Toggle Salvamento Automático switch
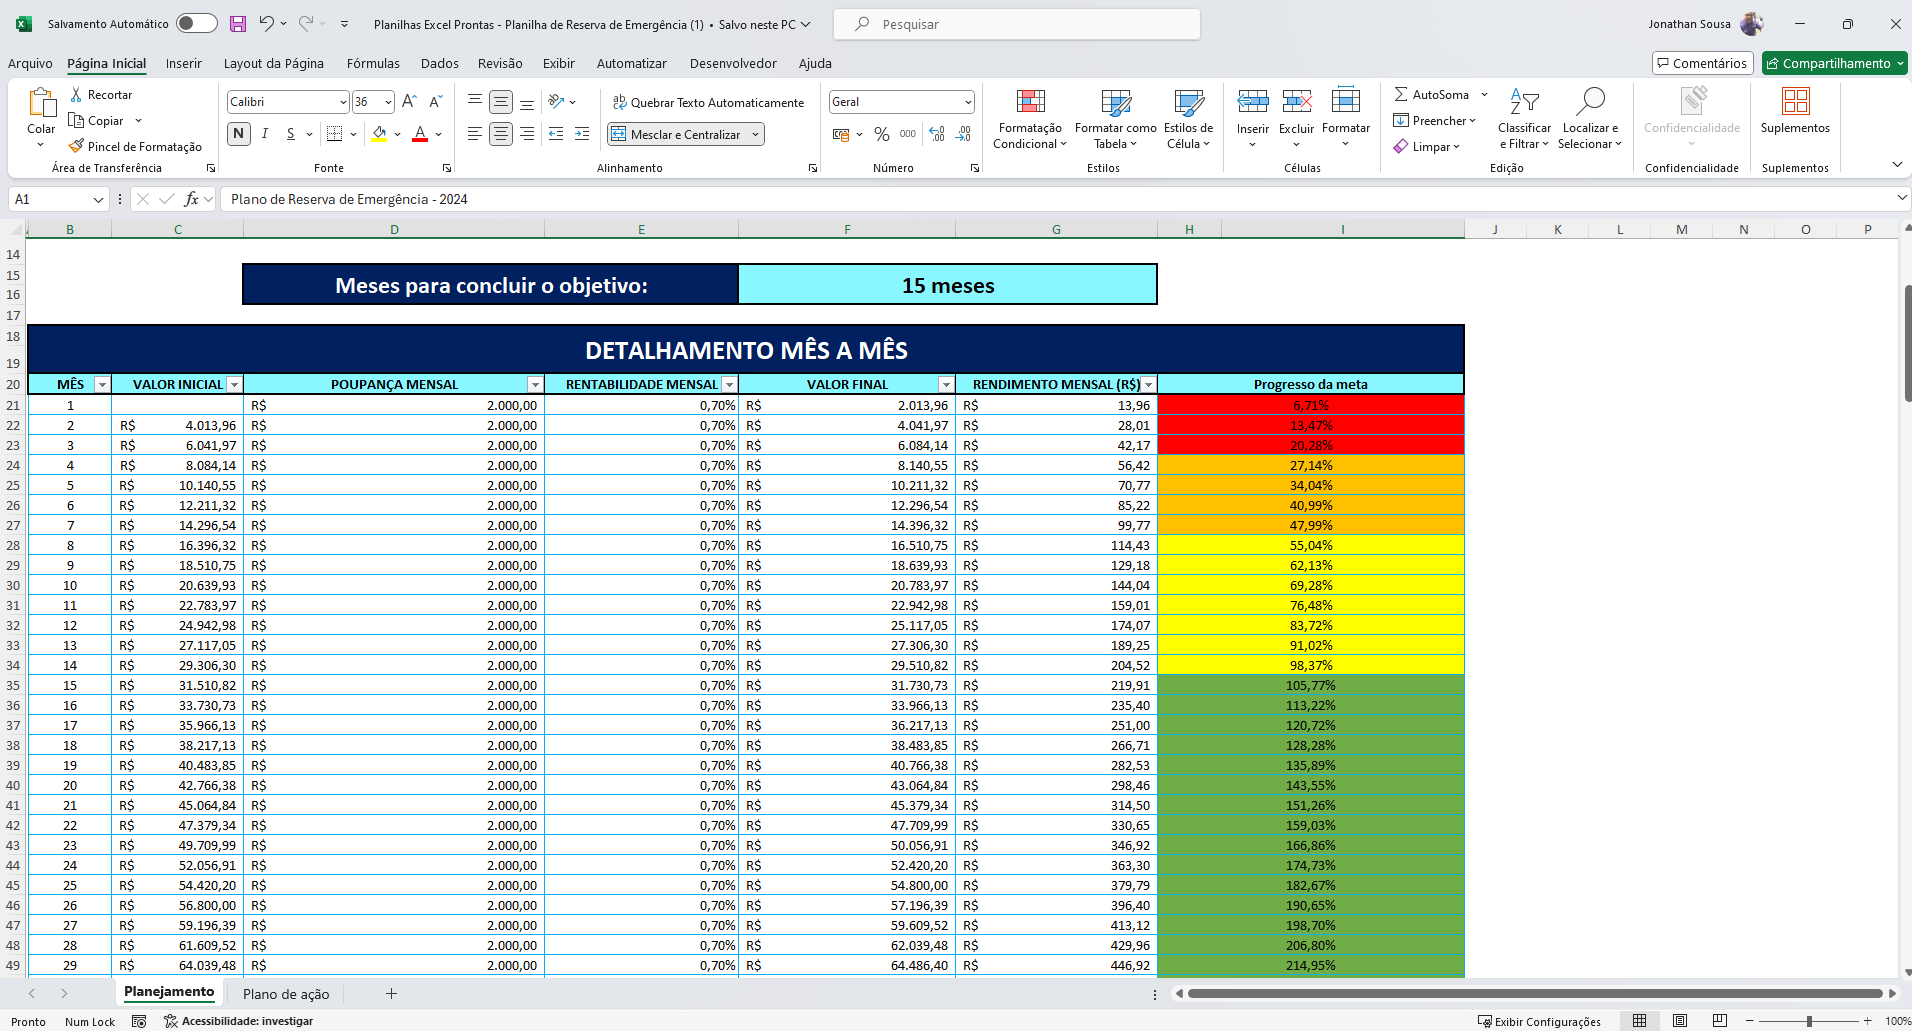 (x=196, y=24)
